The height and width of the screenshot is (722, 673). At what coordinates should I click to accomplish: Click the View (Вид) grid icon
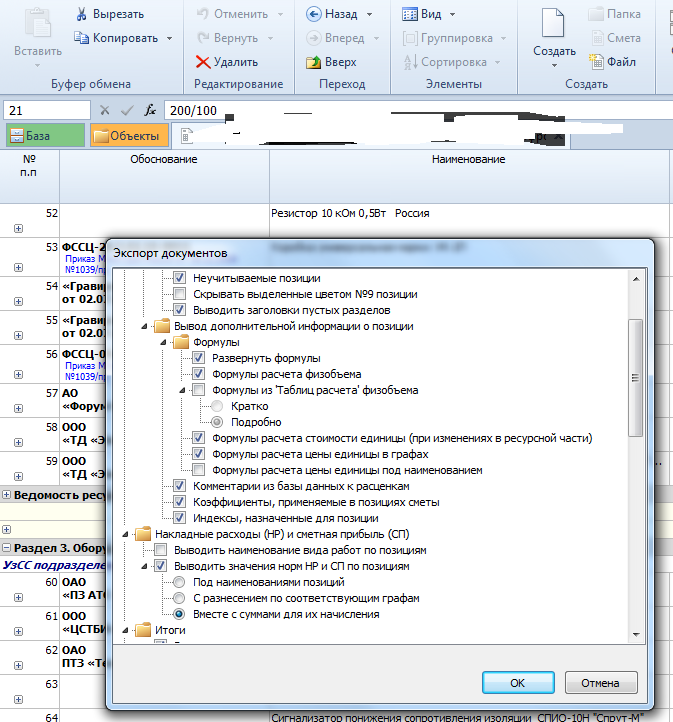(x=410, y=14)
